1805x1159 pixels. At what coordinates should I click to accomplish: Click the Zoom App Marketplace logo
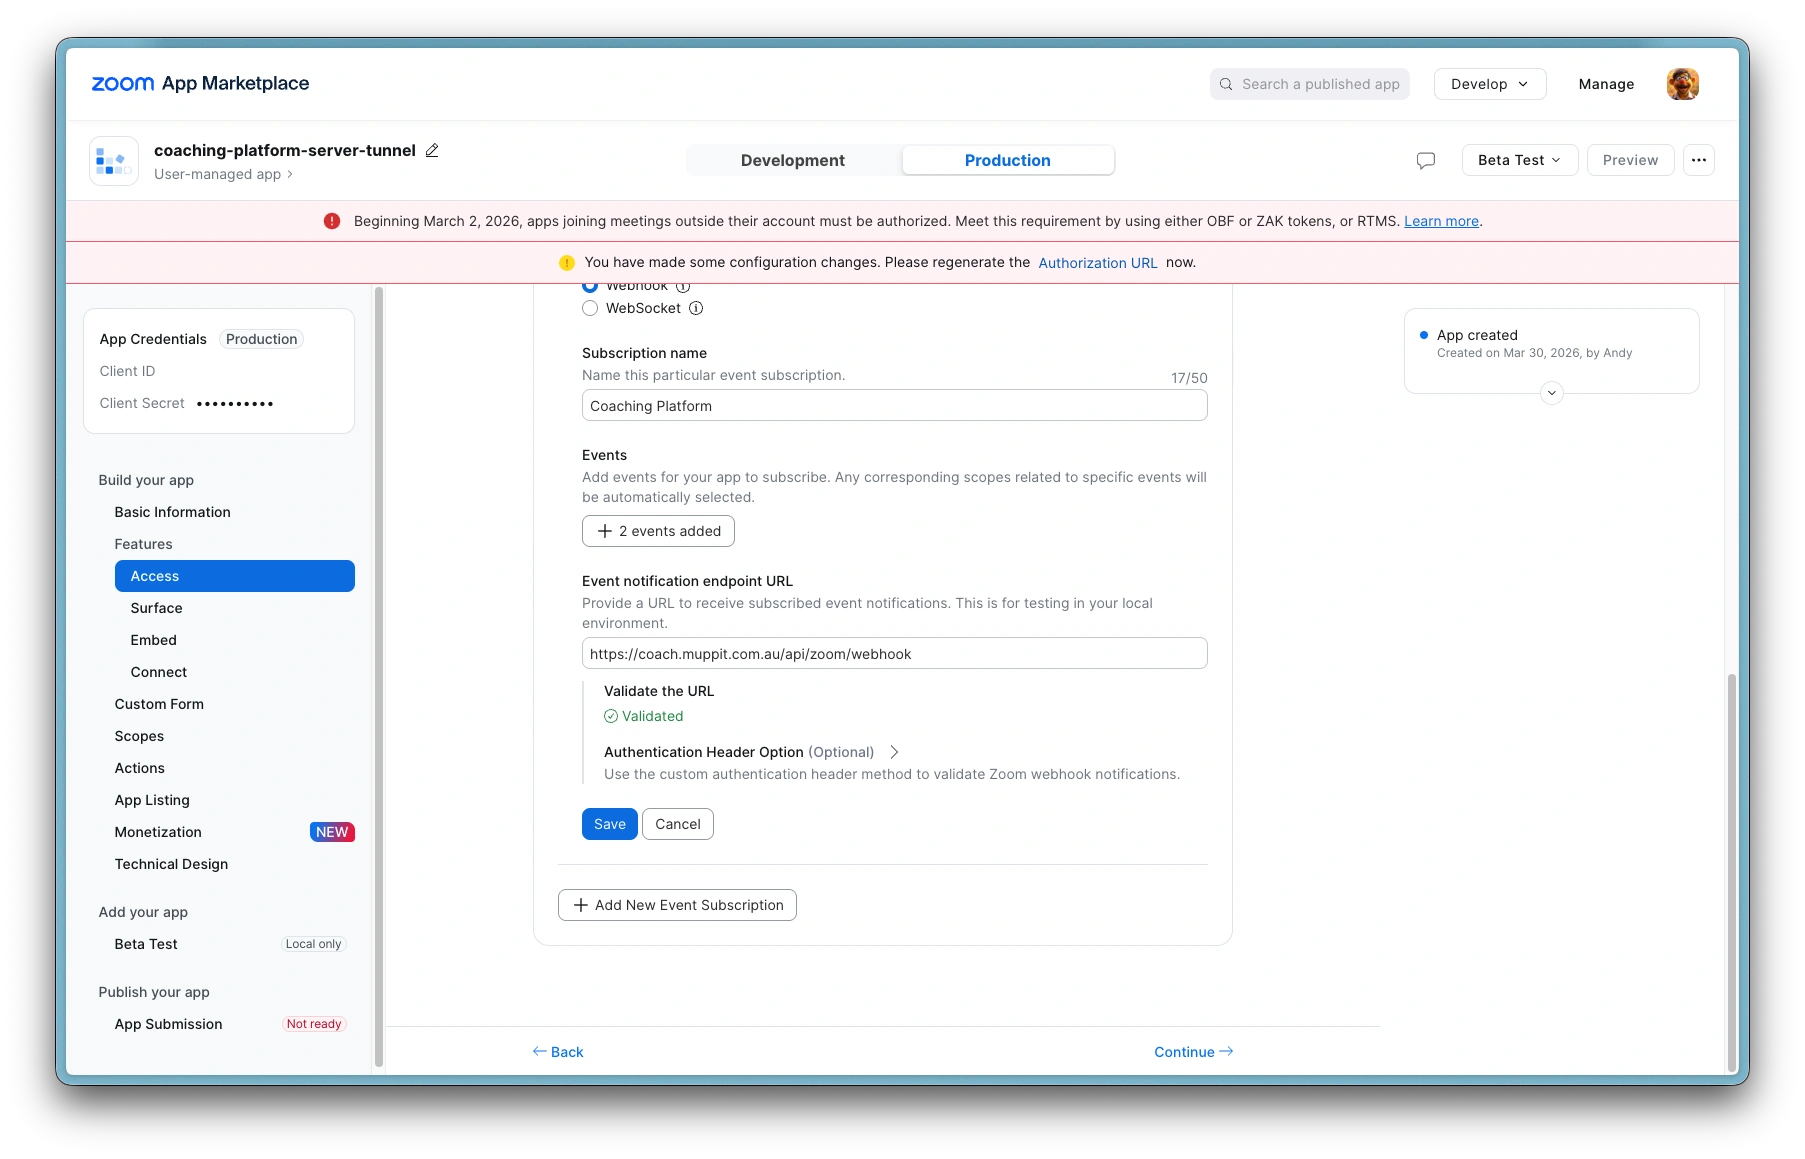click(200, 84)
